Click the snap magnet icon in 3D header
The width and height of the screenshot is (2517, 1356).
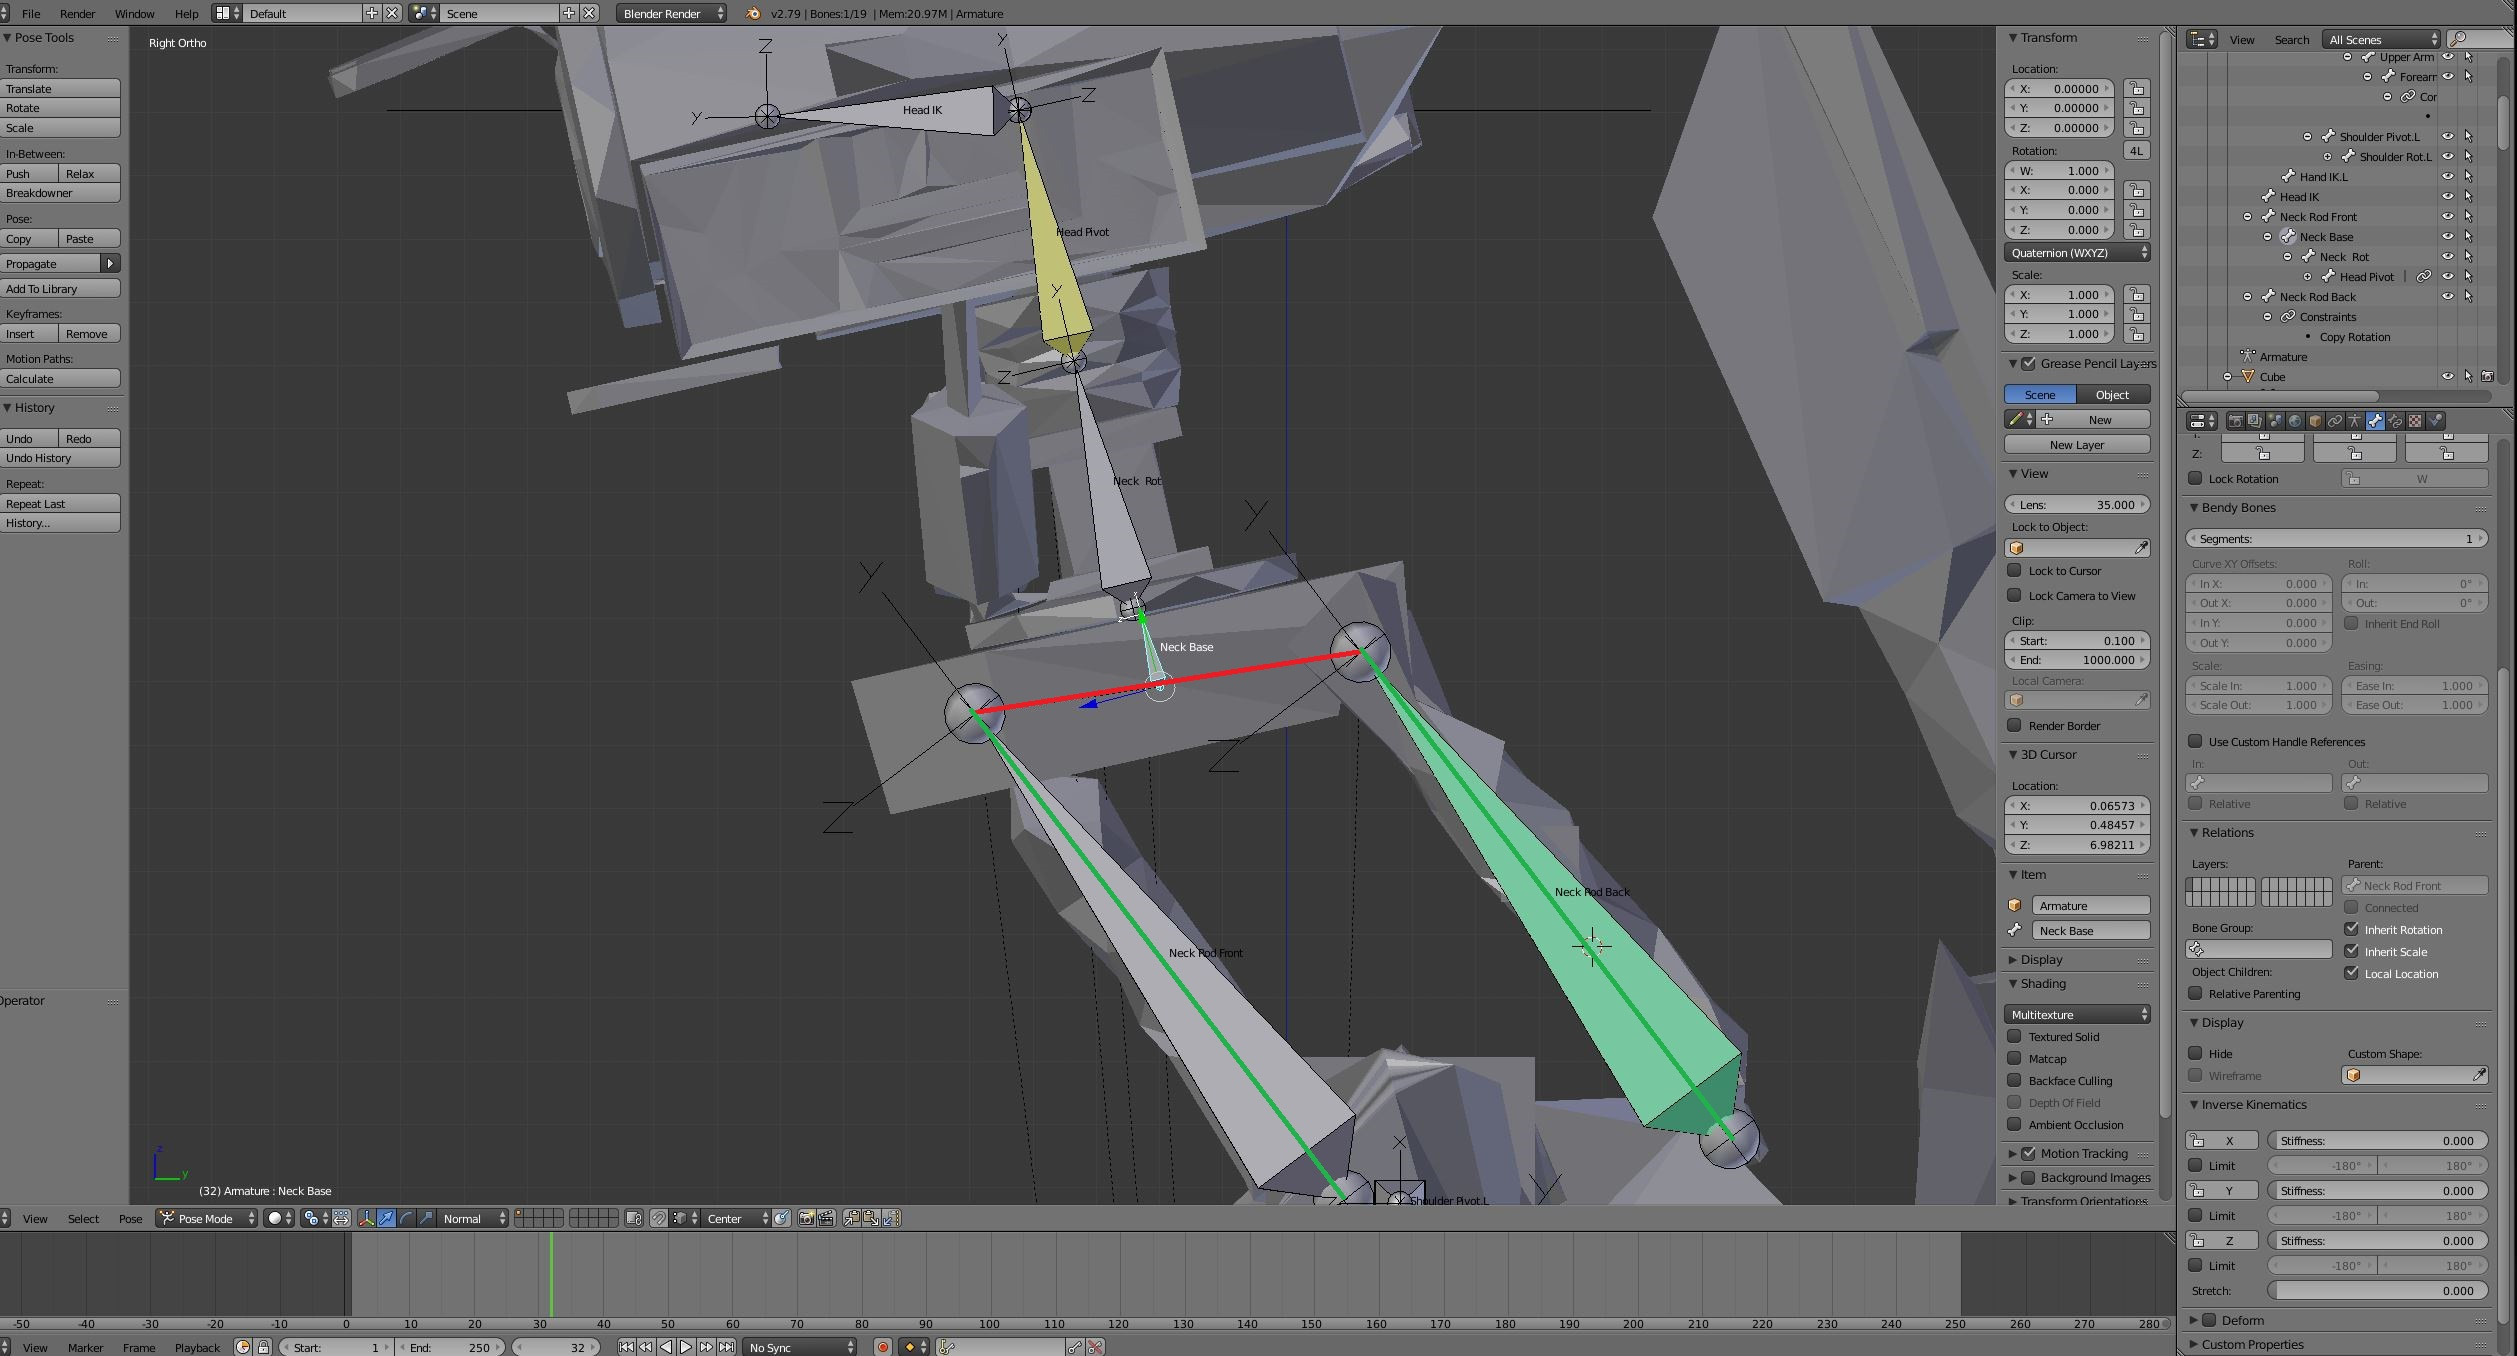click(659, 1218)
